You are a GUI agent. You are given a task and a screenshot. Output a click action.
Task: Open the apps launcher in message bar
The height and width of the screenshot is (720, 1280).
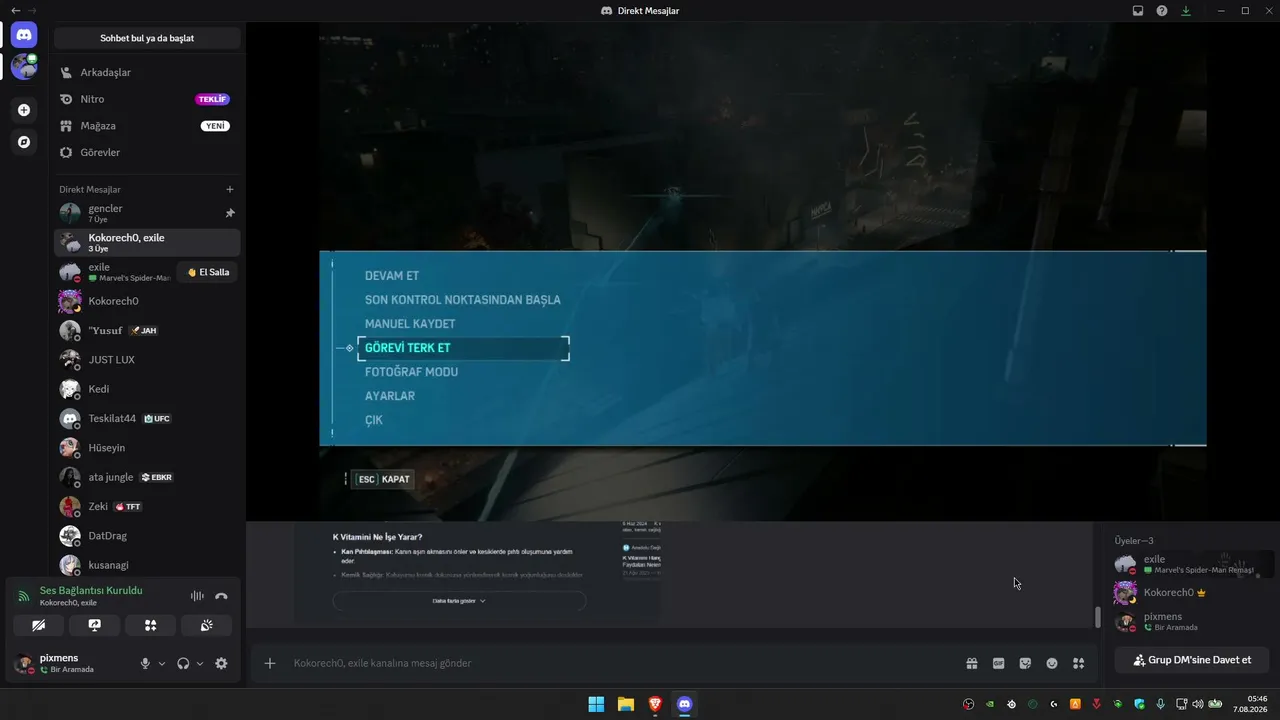point(1078,663)
